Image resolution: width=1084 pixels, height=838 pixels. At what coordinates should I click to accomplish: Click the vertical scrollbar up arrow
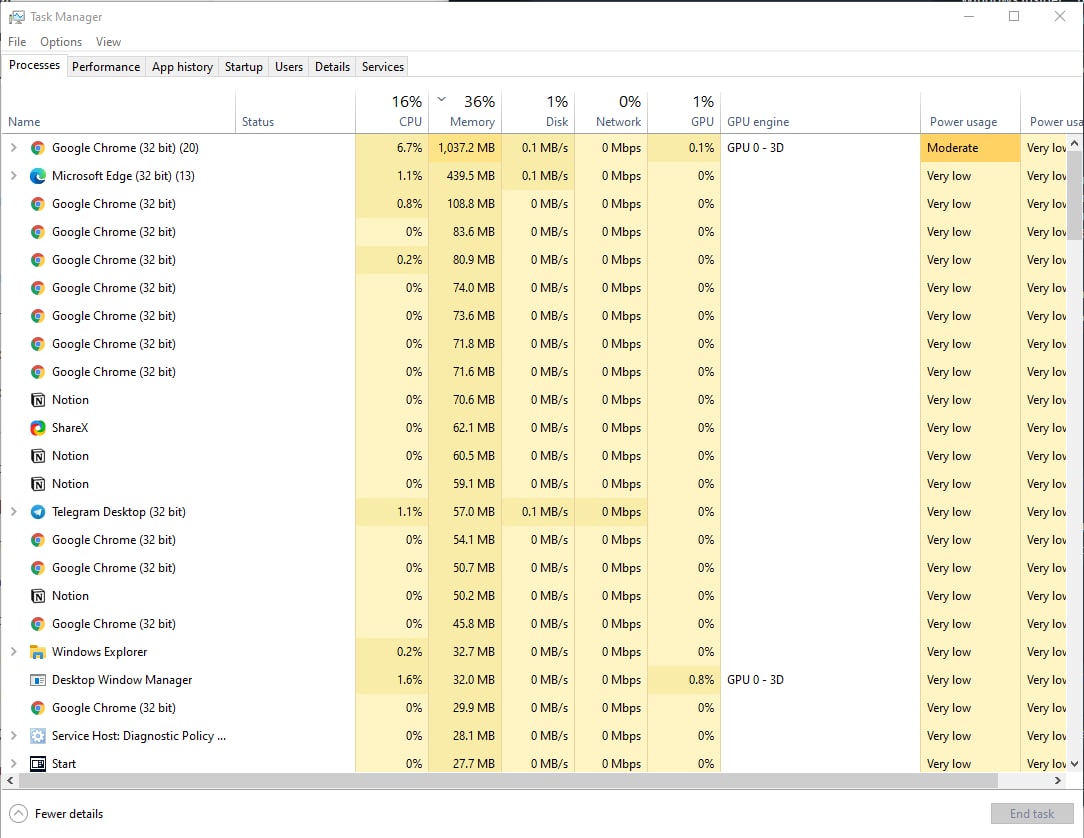[x=1074, y=143]
